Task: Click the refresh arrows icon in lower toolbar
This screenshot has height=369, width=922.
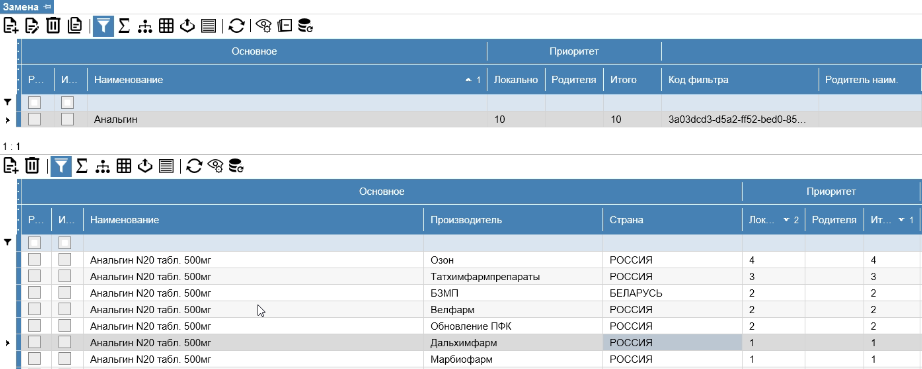Action: (x=194, y=166)
